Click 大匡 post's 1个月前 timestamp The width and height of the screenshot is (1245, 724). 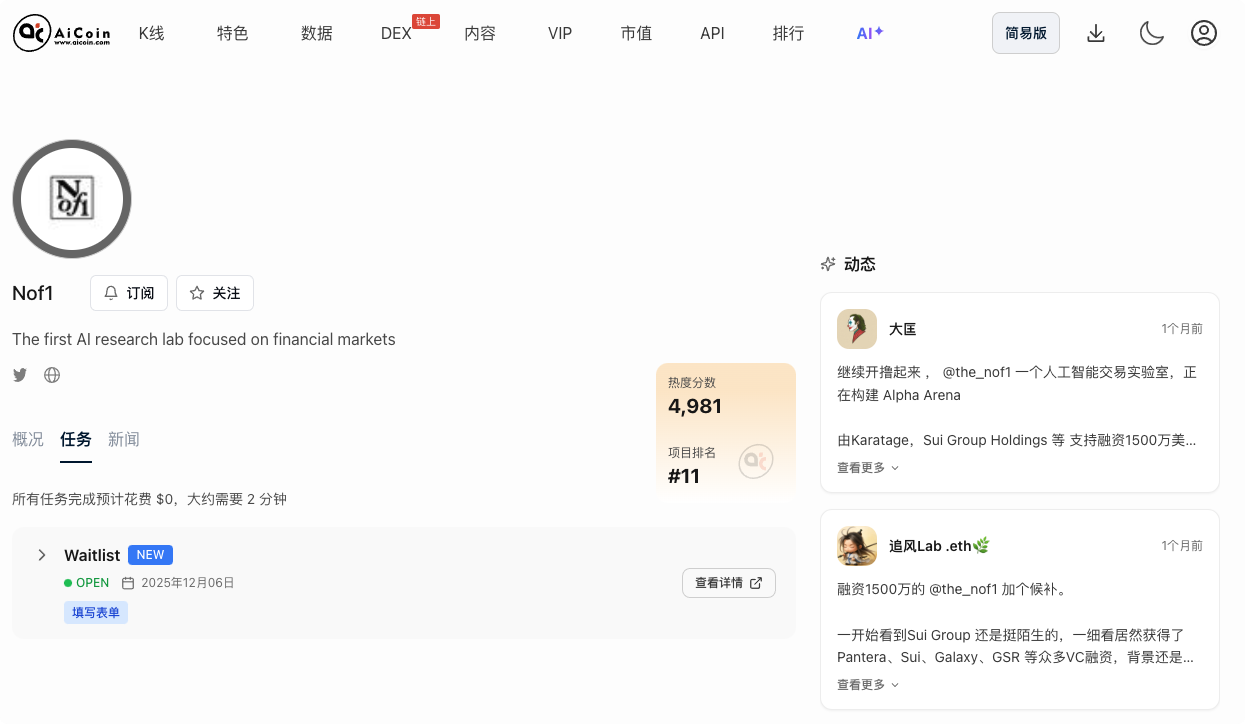(1182, 329)
